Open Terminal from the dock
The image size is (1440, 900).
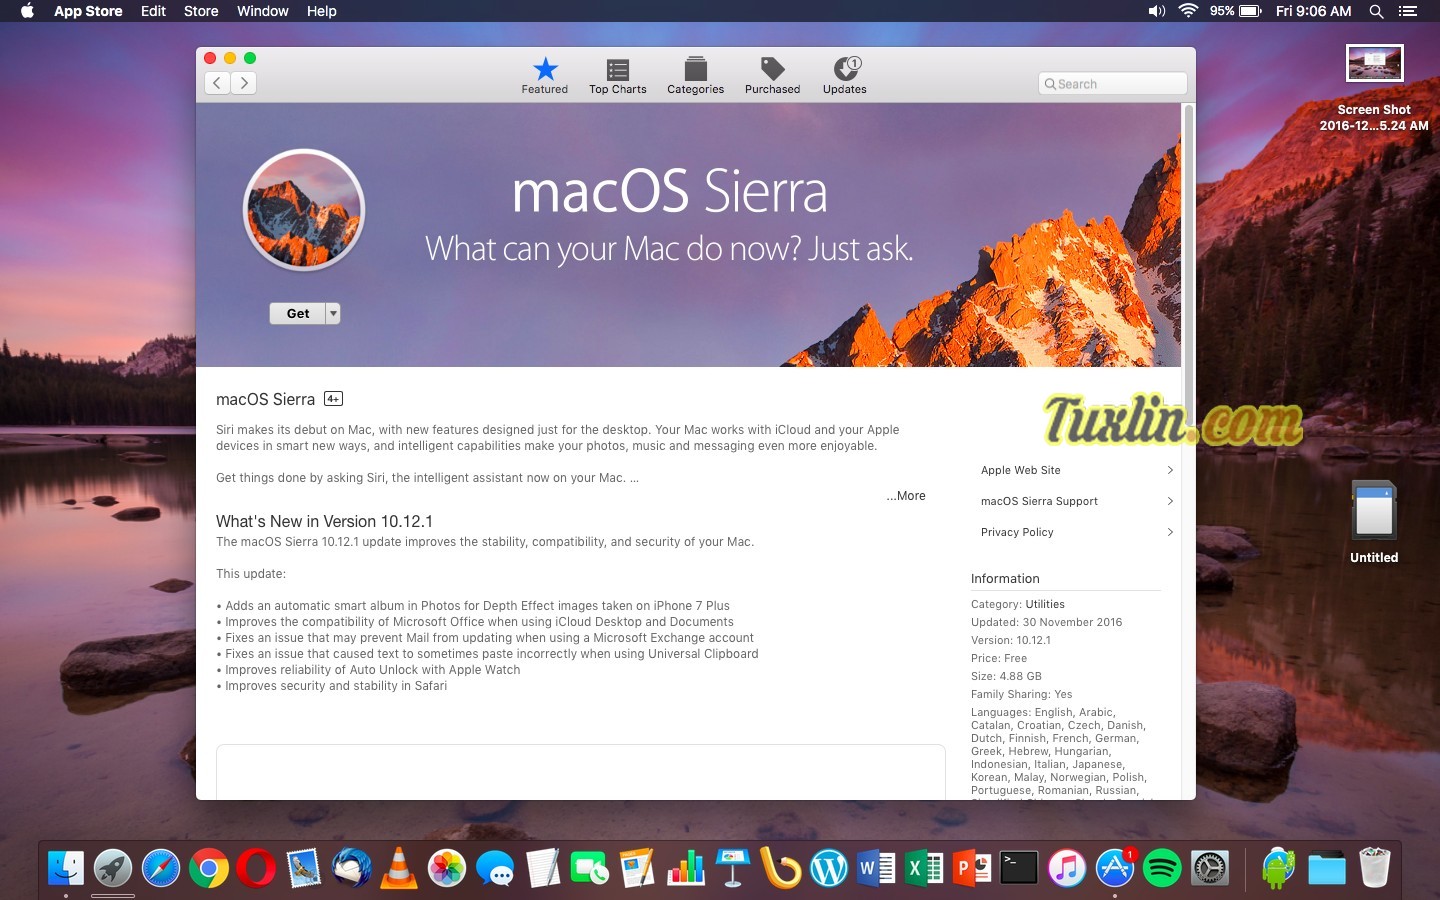coord(1019,868)
